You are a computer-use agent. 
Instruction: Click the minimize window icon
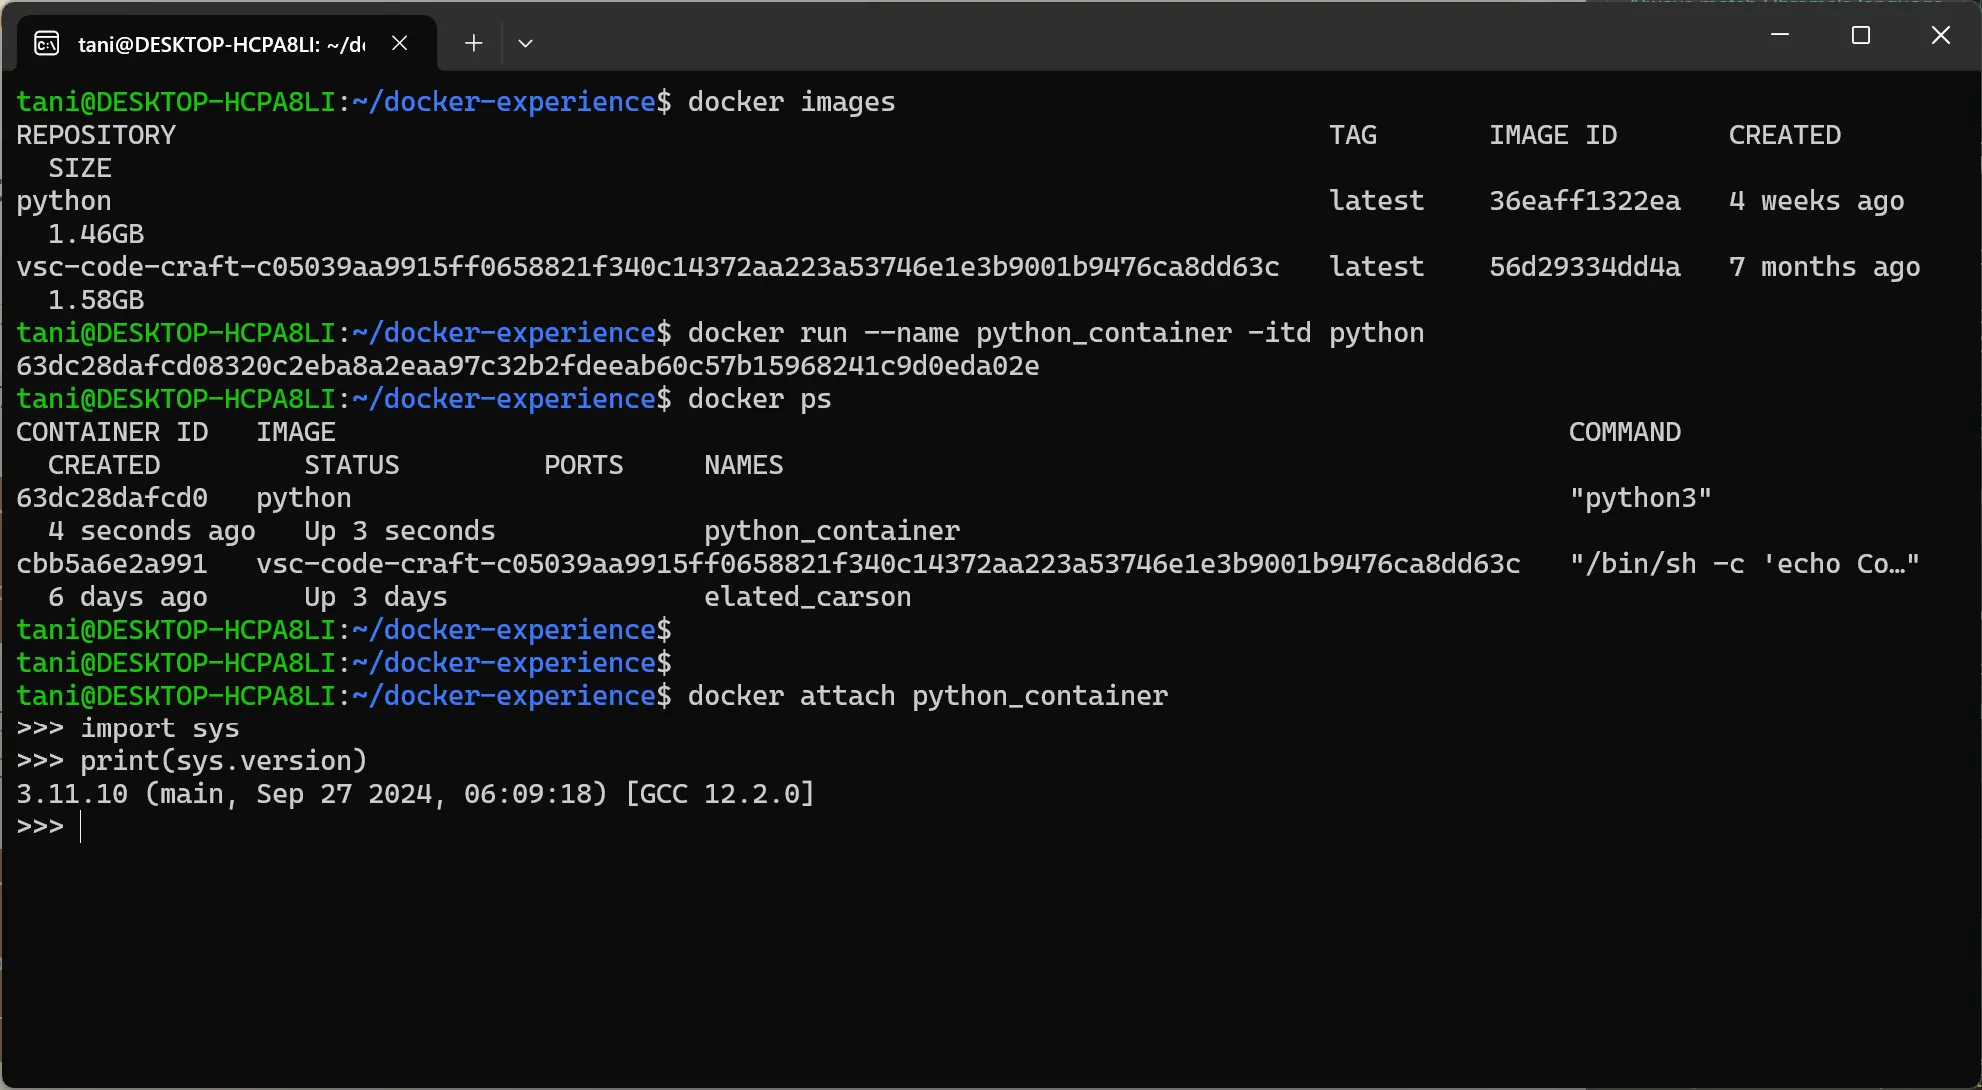pyautogui.click(x=1779, y=38)
